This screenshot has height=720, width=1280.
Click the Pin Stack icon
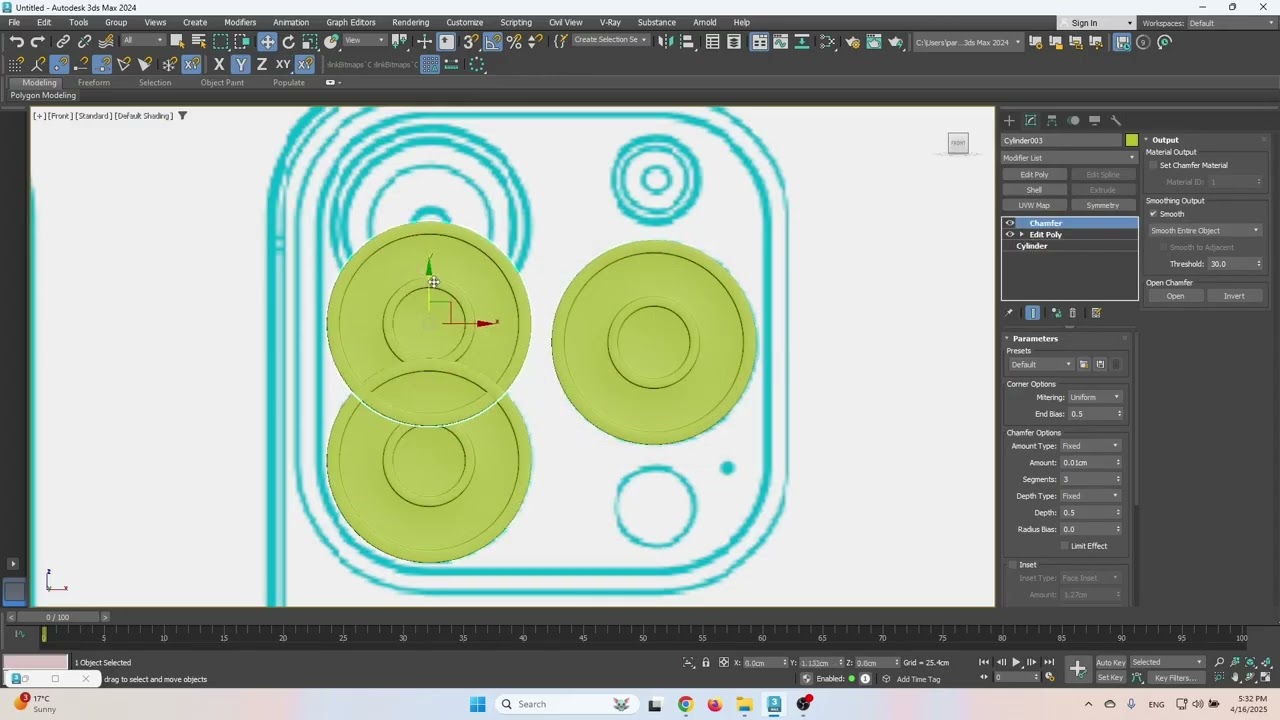[1009, 313]
